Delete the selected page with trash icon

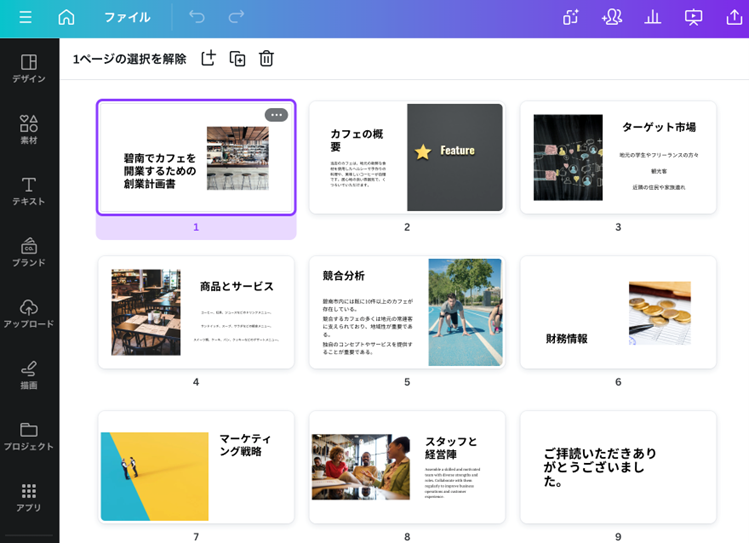tap(266, 58)
